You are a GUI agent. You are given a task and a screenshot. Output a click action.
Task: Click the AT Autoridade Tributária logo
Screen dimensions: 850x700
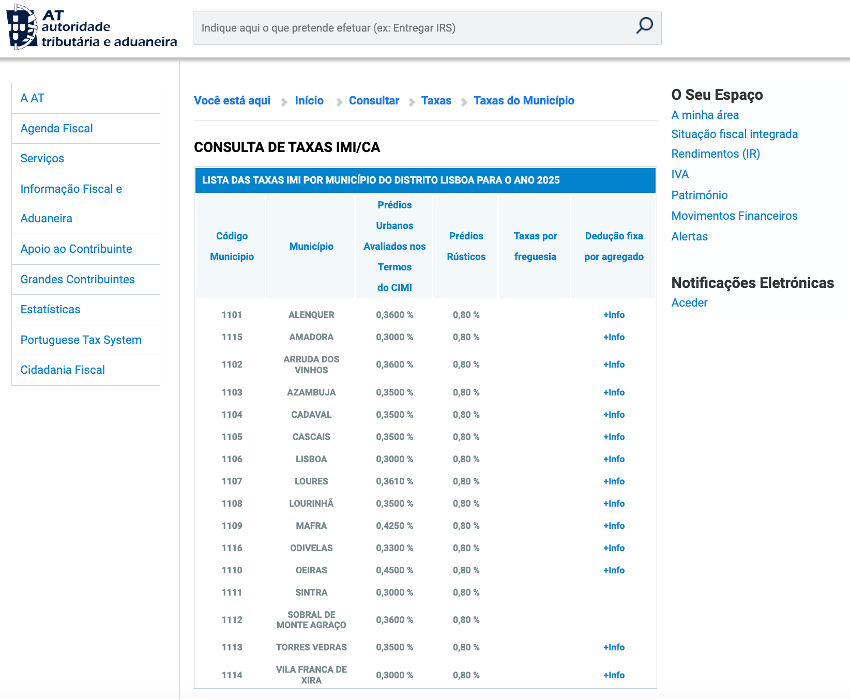pos(92,27)
